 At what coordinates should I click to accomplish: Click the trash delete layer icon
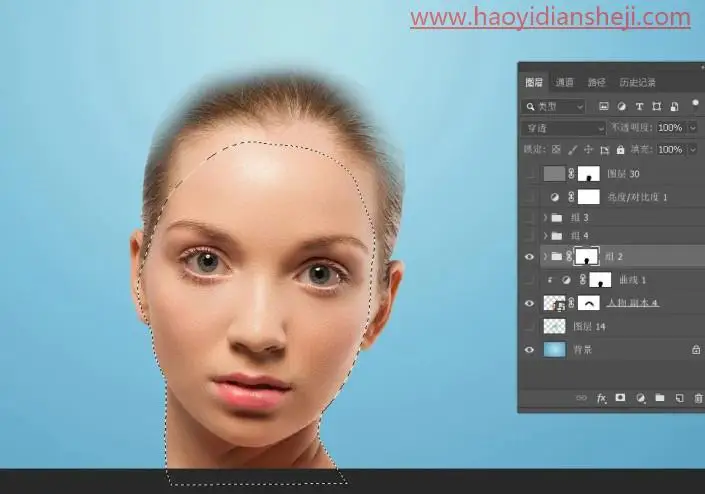(x=698, y=398)
